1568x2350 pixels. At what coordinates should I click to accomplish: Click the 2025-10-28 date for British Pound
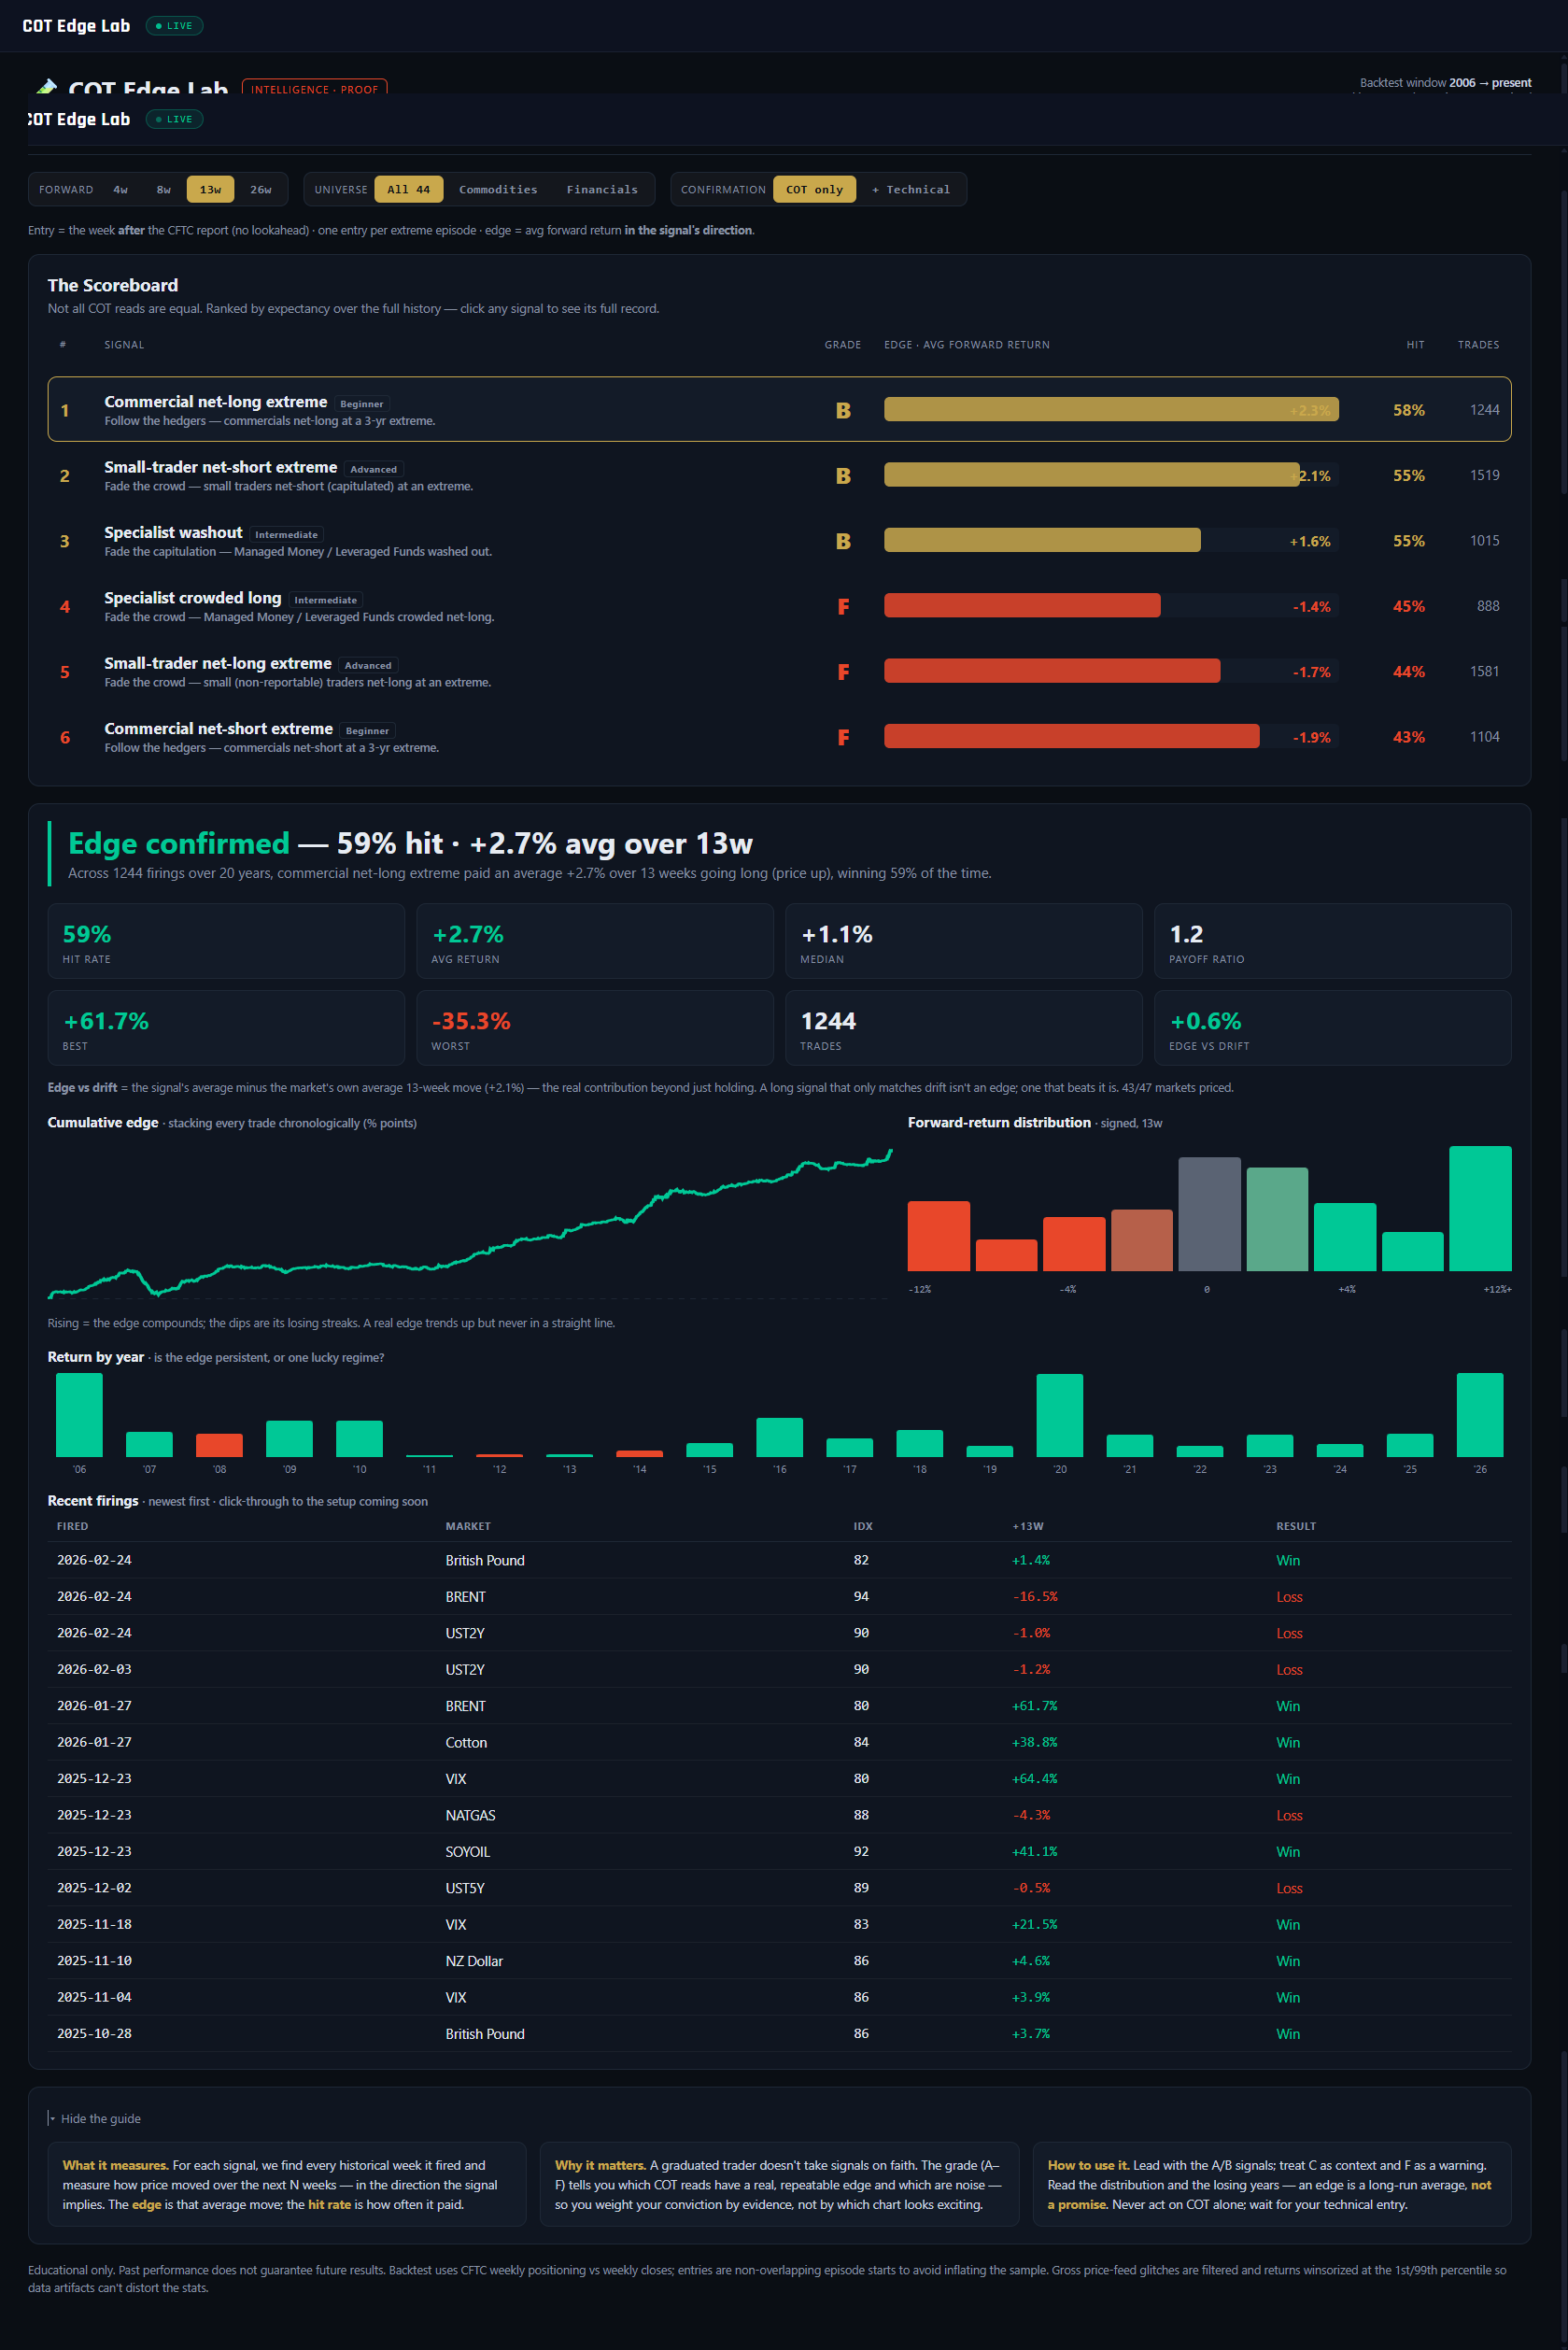(94, 2034)
